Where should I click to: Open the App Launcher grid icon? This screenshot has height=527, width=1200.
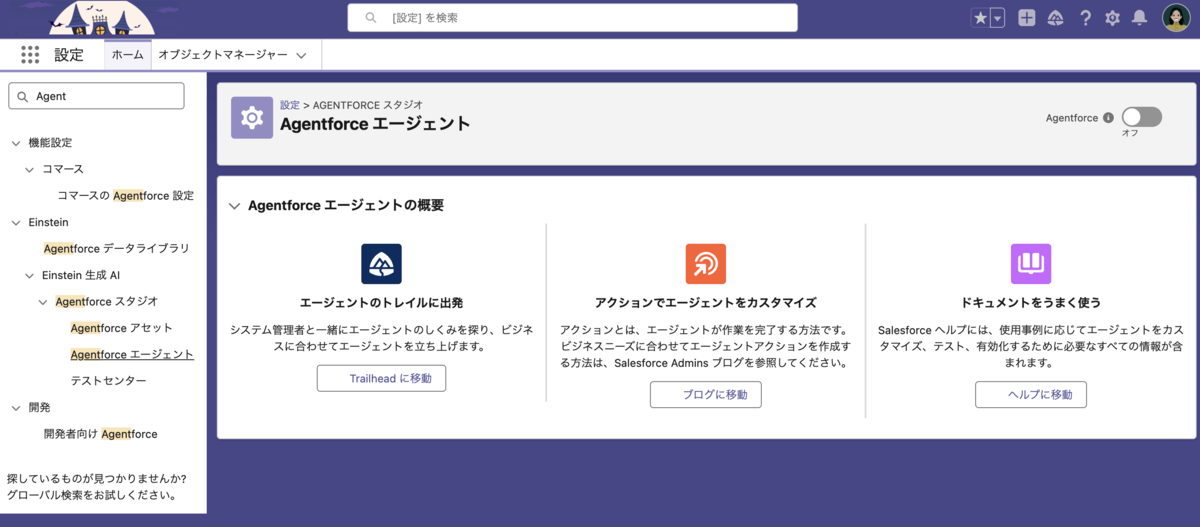tap(30, 55)
